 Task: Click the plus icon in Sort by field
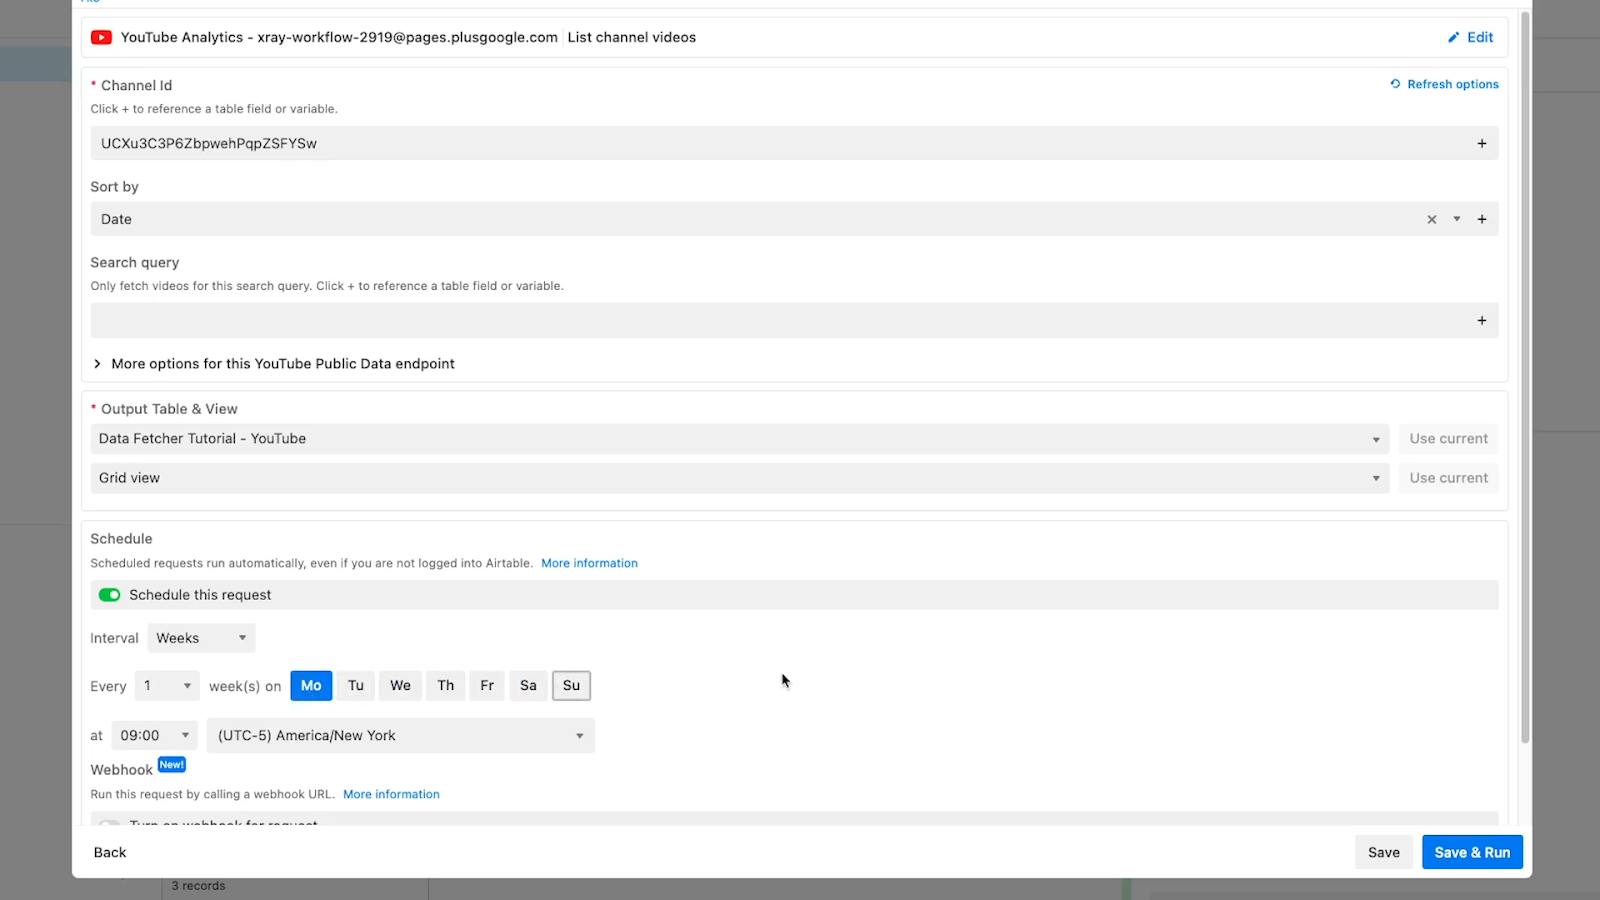[1482, 220]
